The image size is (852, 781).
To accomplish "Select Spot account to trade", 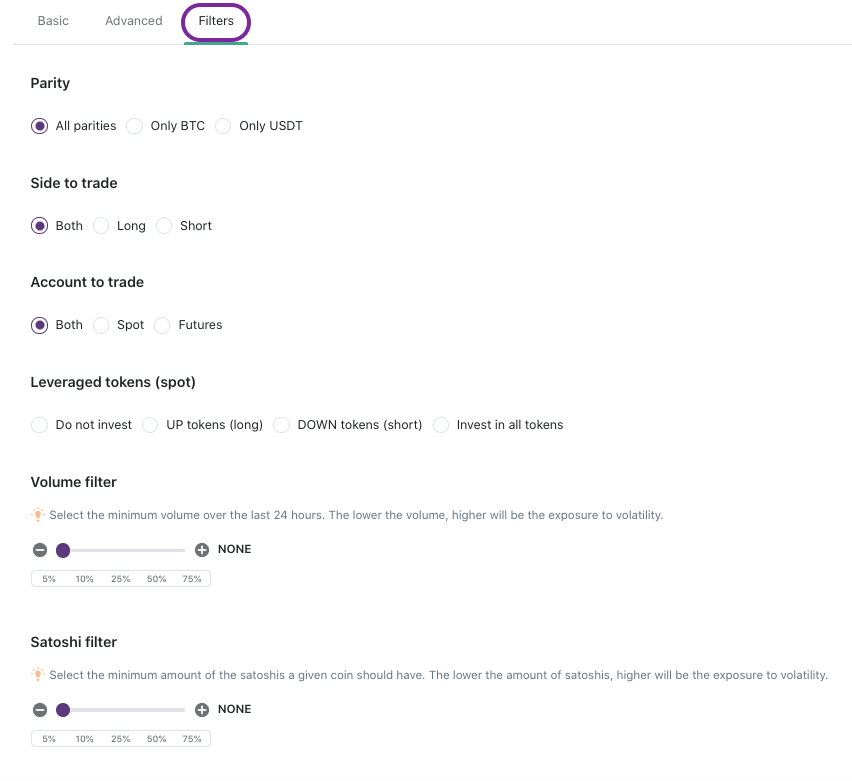I will [x=101, y=325].
